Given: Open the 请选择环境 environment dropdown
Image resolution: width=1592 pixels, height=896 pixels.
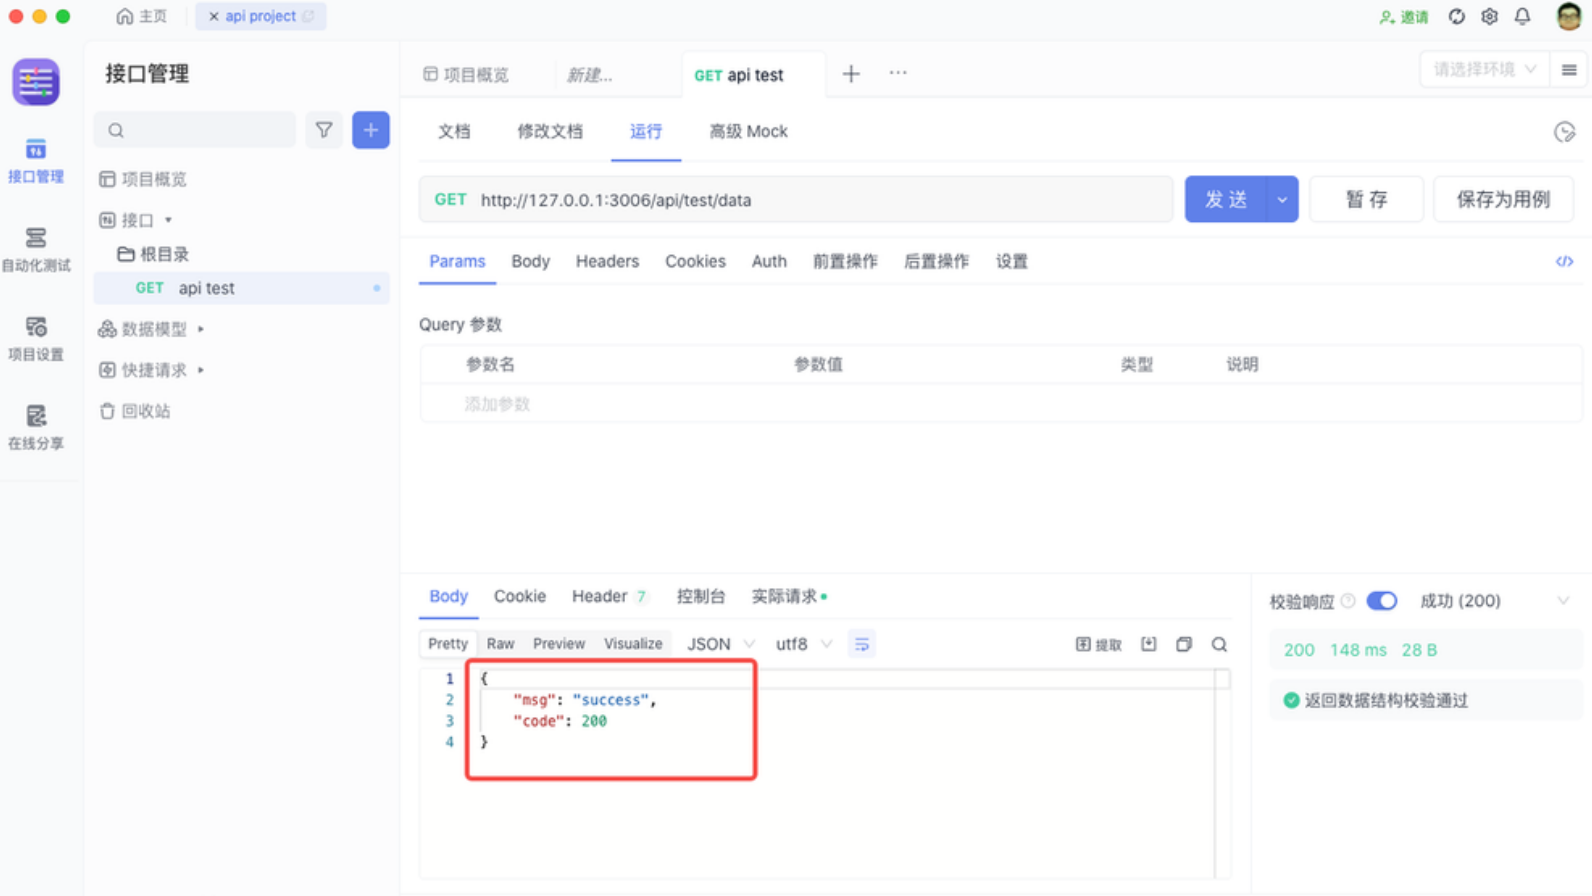Looking at the screenshot, I should point(1485,69).
